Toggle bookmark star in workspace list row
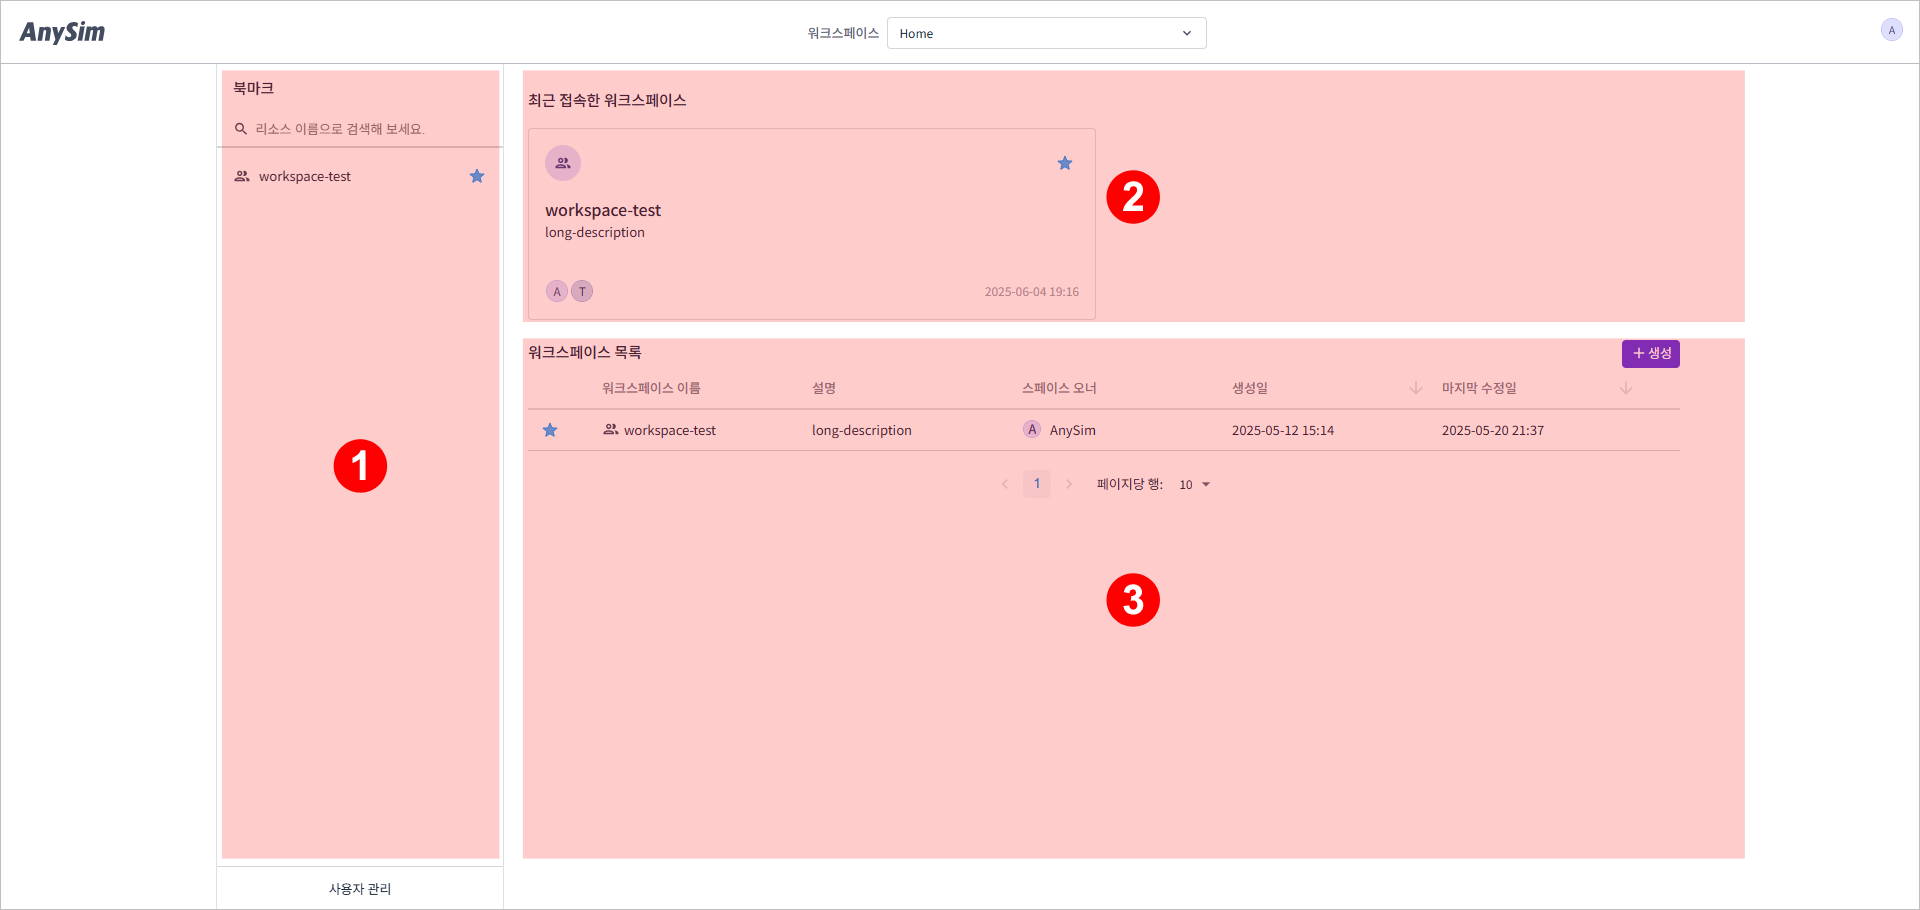Image resolution: width=1920 pixels, height=910 pixels. point(550,430)
